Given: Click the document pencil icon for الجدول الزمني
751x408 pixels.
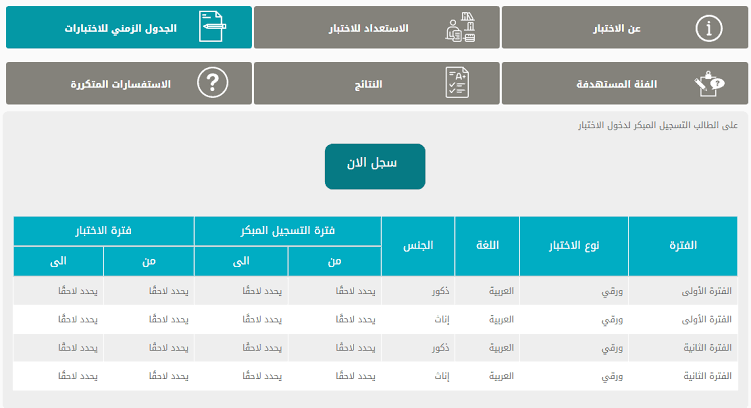Looking at the screenshot, I should (212, 27).
